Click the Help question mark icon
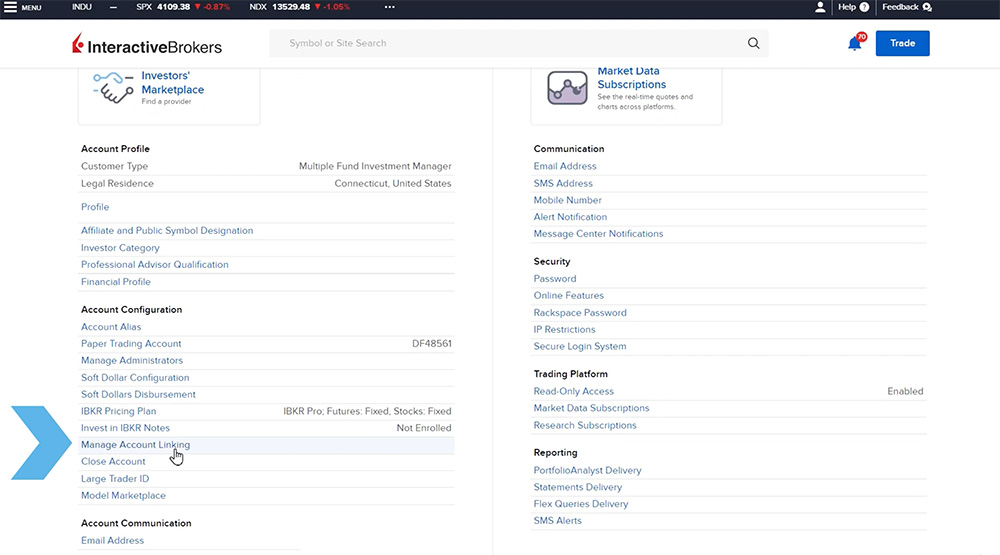 point(864,7)
